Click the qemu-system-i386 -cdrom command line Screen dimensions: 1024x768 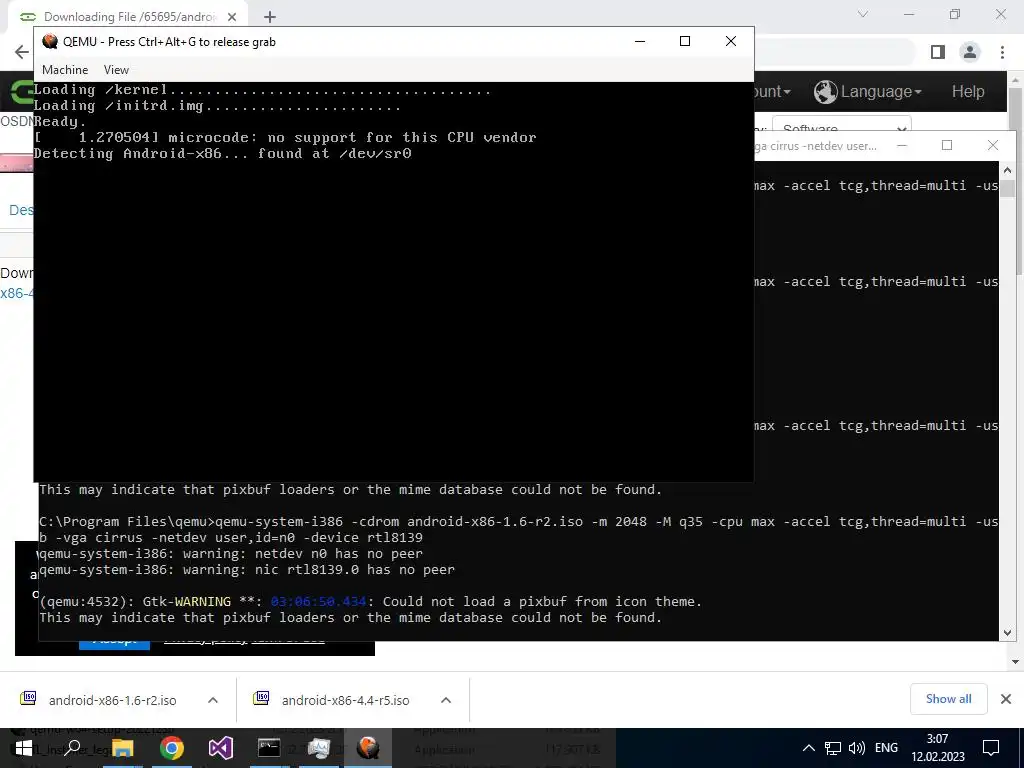(x=519, y=530)
